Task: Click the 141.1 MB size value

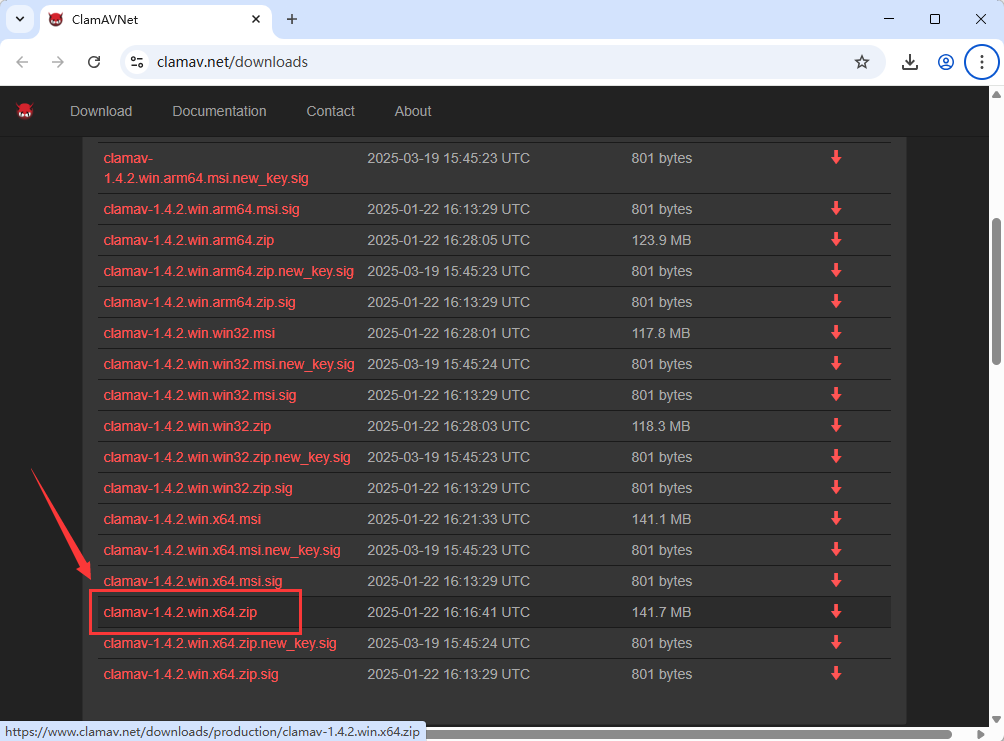Action: (661, 519)
